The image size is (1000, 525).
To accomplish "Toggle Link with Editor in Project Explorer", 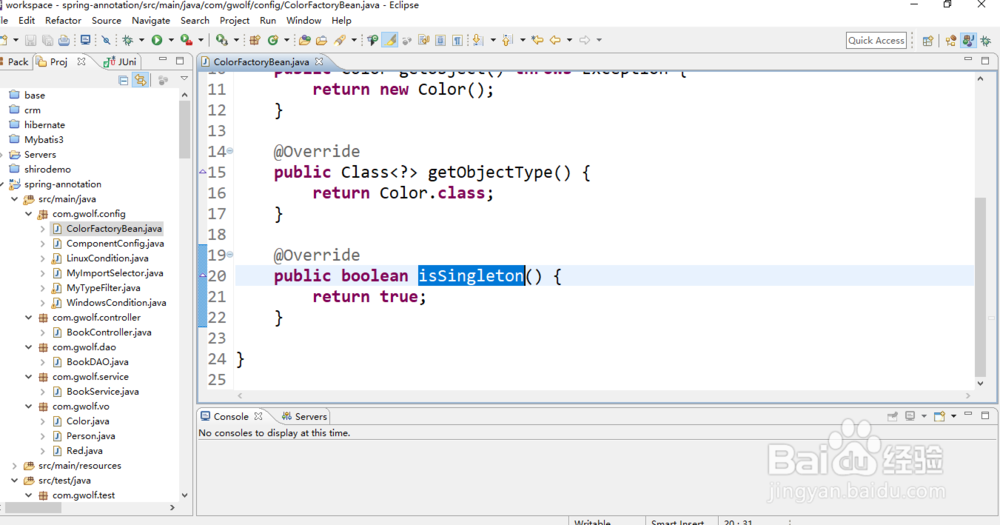I will point(140,80).
